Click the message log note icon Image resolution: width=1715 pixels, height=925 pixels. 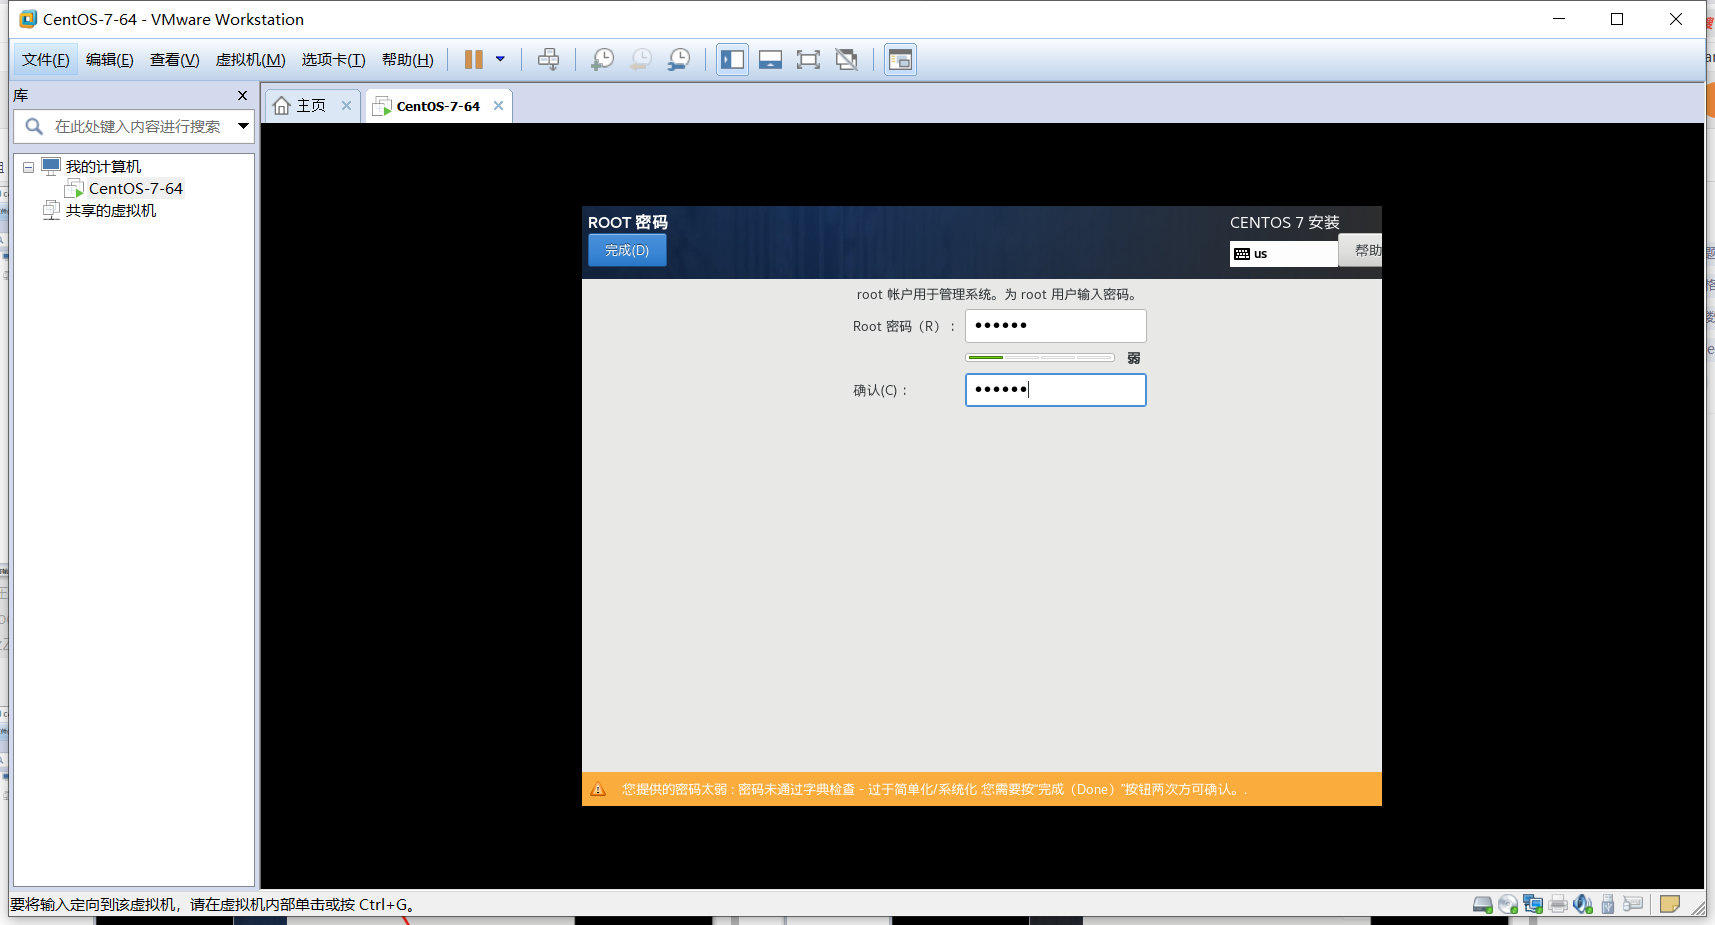point(1670,904)
